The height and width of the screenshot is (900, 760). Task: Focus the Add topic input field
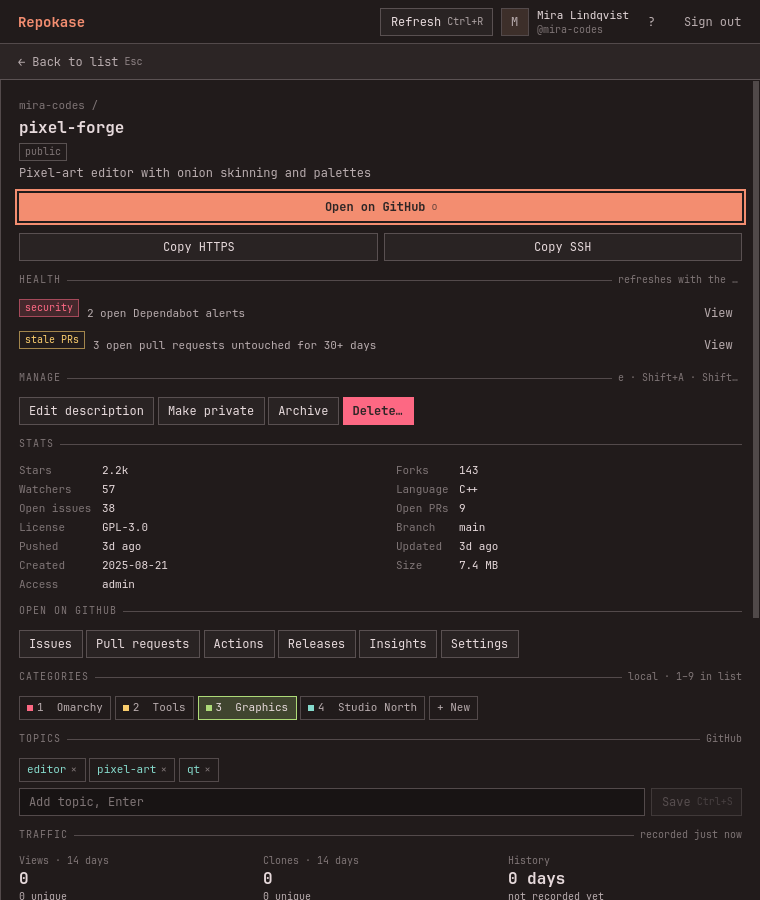(332, 802)
